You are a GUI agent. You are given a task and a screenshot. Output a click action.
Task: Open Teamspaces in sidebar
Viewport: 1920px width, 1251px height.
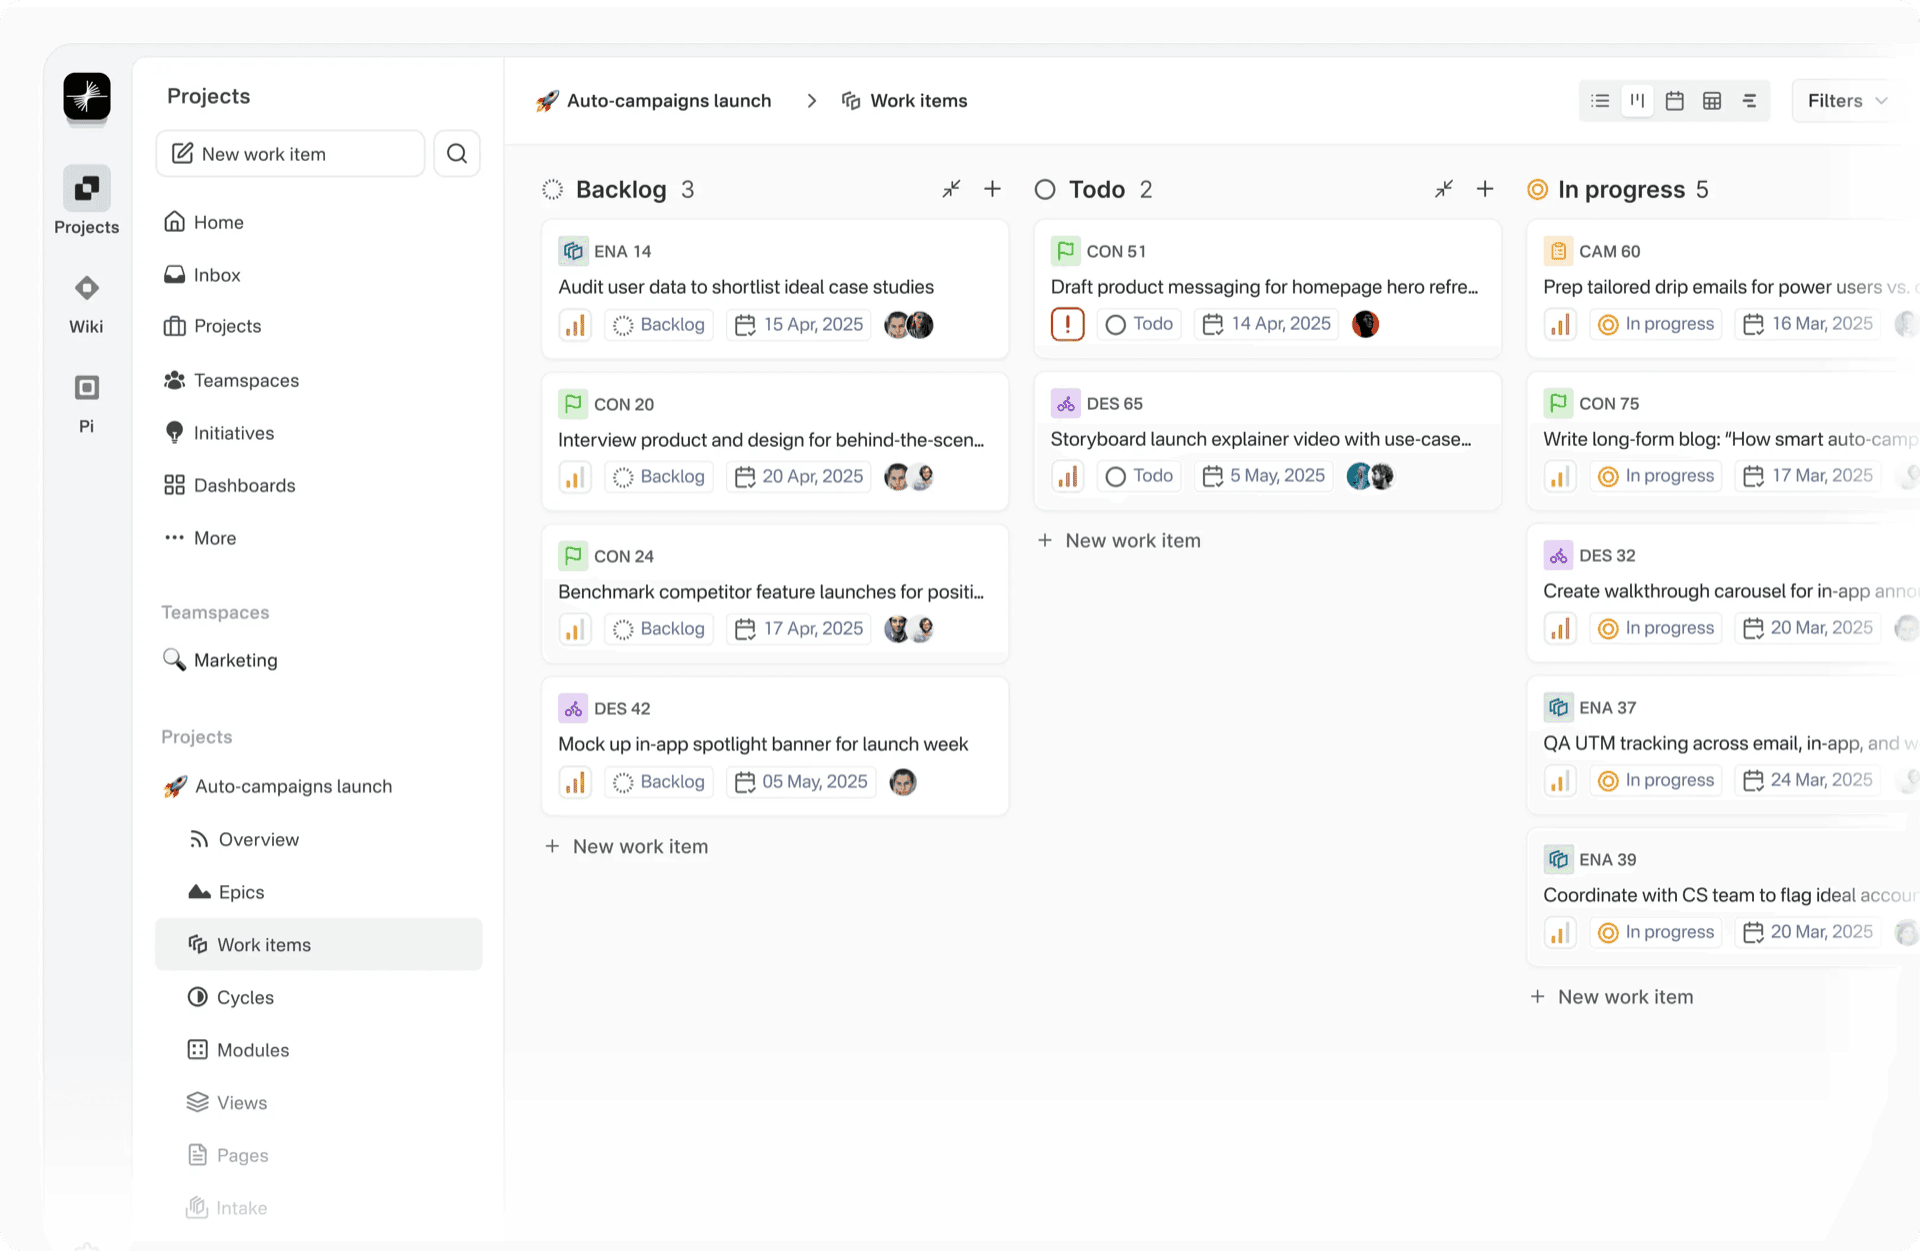(x=231, y=380)
